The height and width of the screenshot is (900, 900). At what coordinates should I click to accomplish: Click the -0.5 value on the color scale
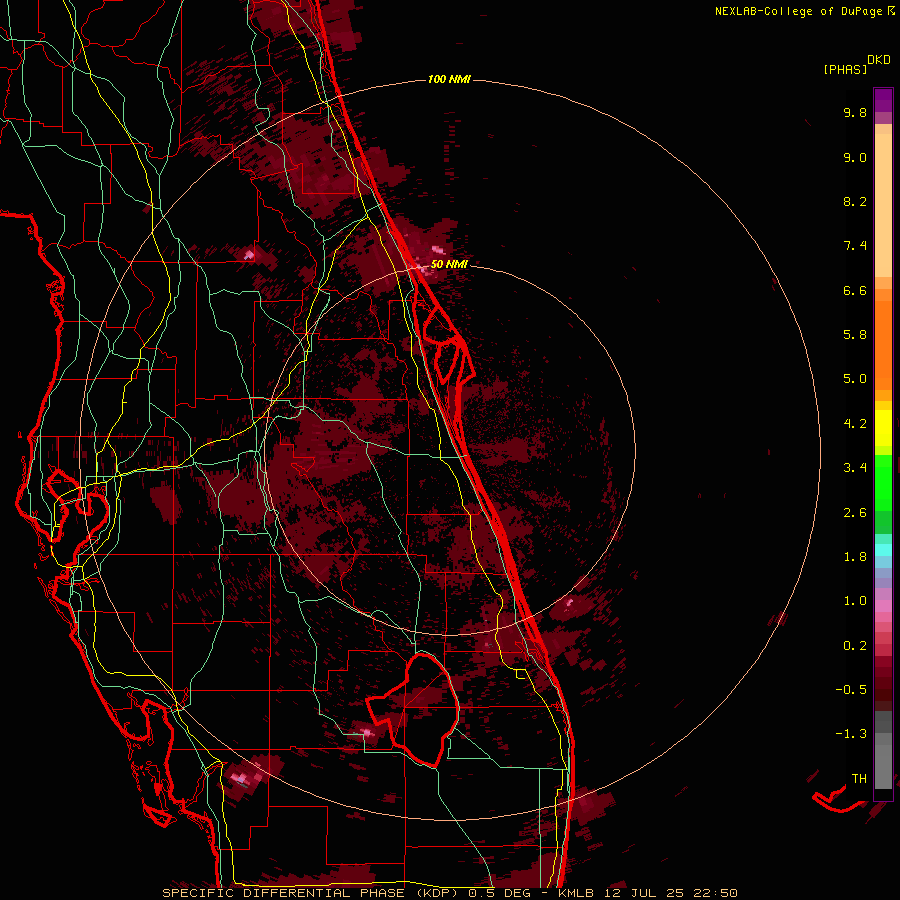pos(851,690)
